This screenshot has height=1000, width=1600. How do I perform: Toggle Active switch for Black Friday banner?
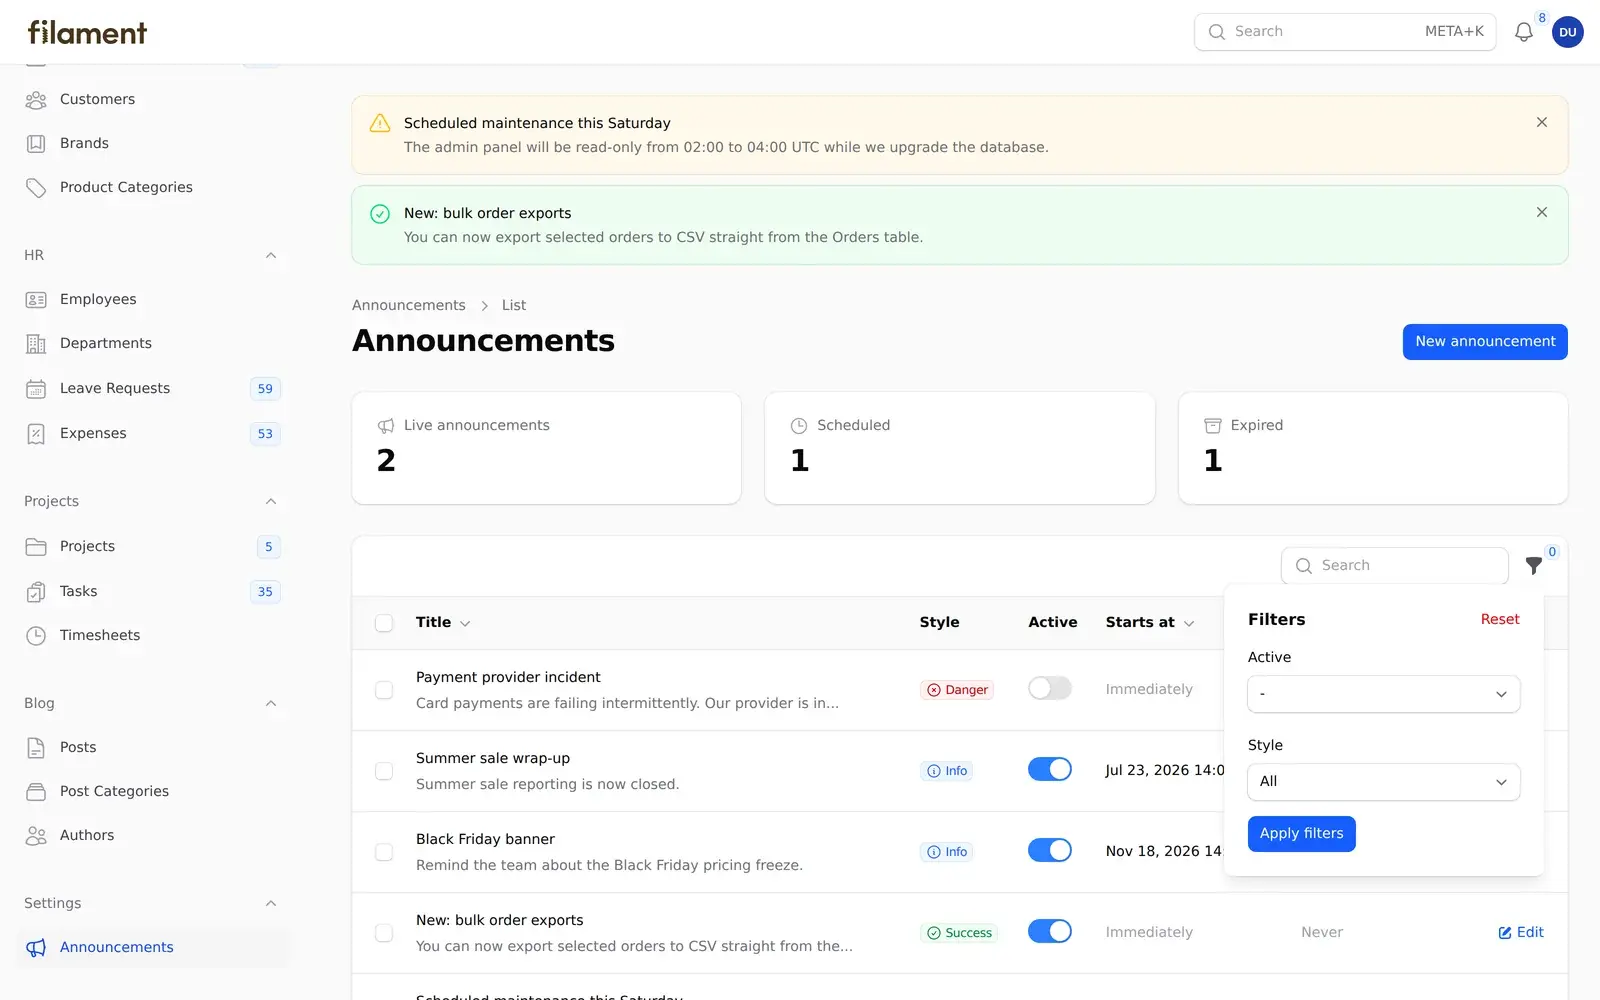point(1050,850)
